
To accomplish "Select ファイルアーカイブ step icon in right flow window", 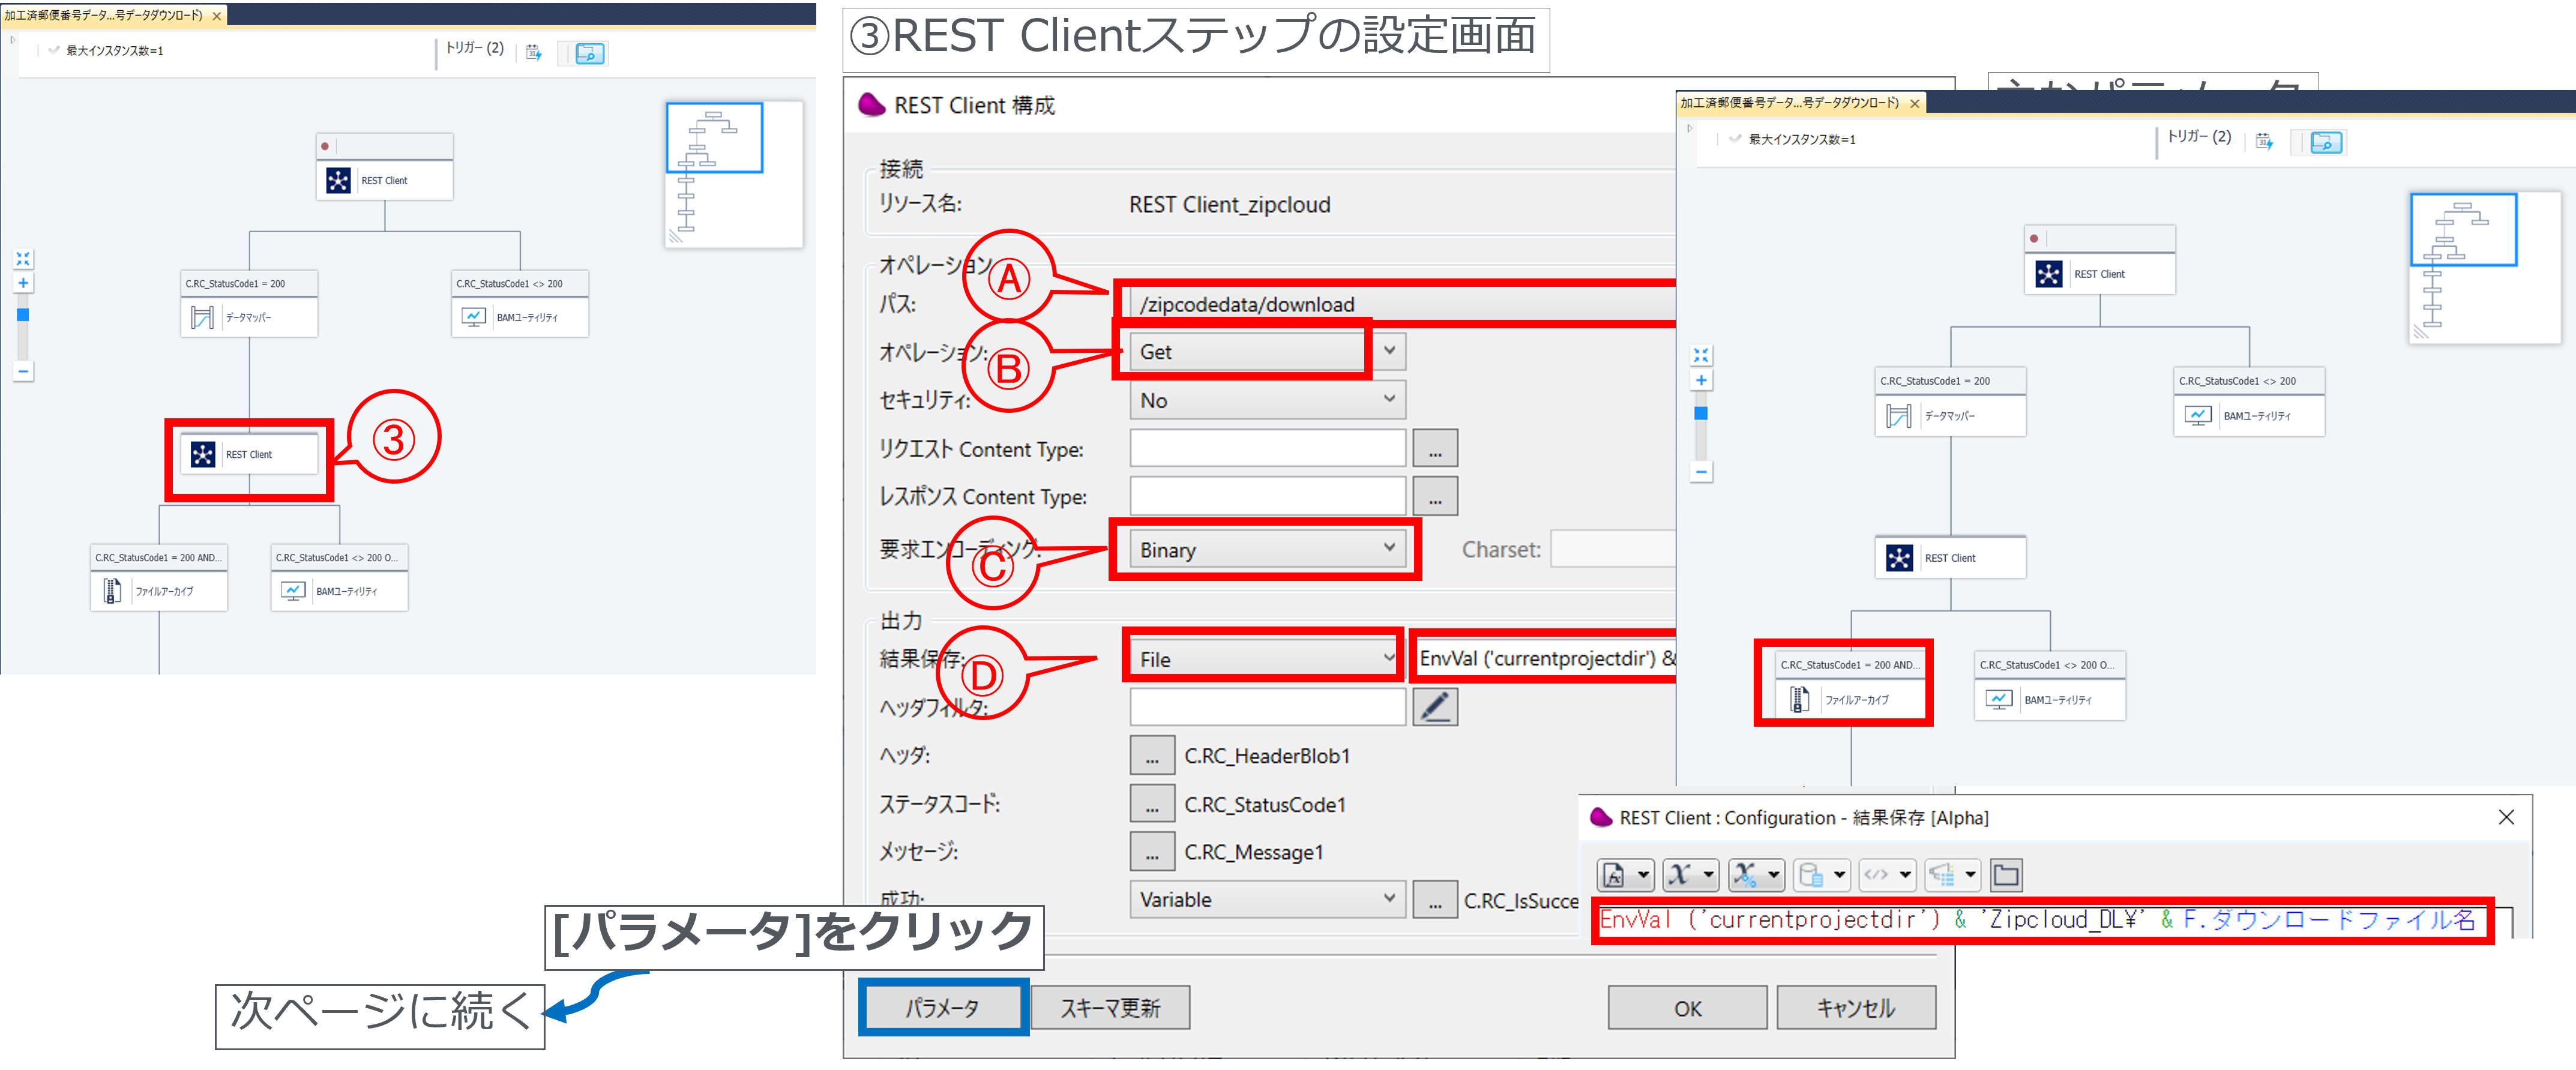I will pyautogui.click(x=1799, y=700).
